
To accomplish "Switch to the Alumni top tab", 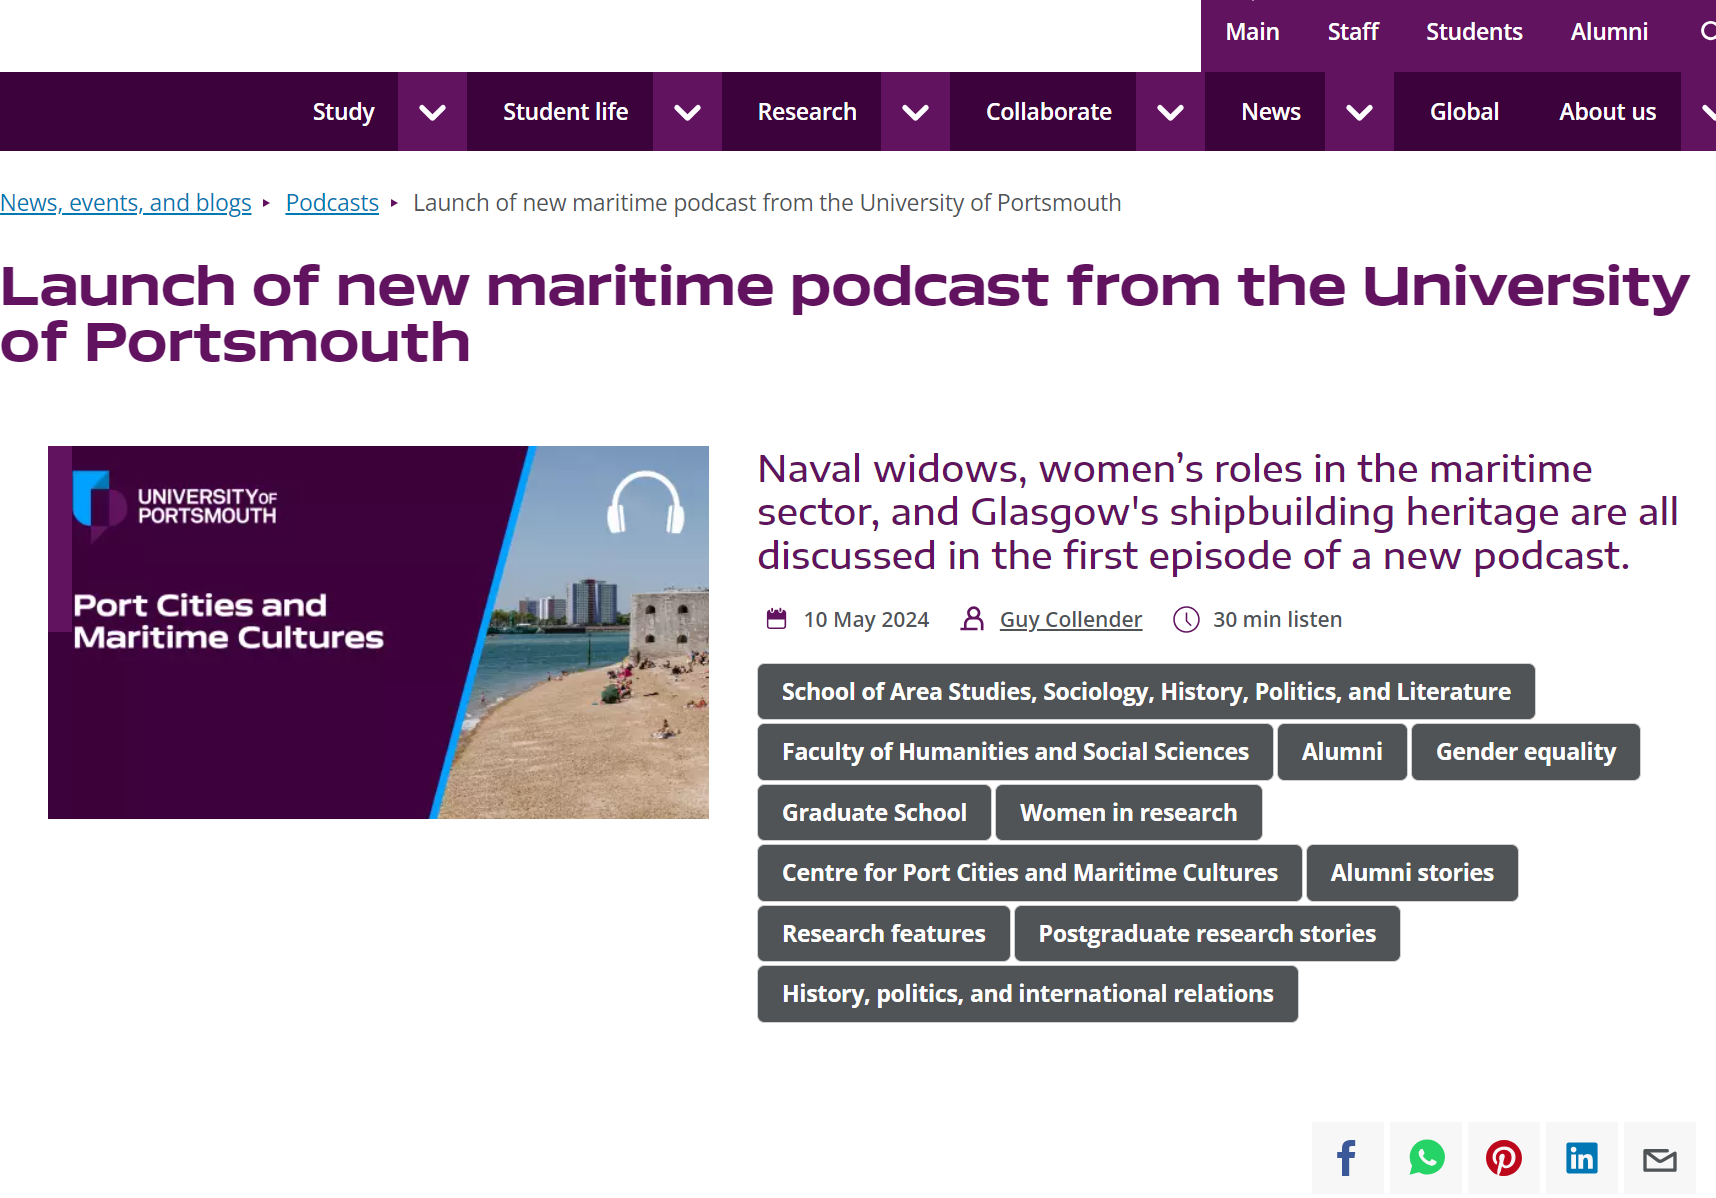I will 1609,32.
